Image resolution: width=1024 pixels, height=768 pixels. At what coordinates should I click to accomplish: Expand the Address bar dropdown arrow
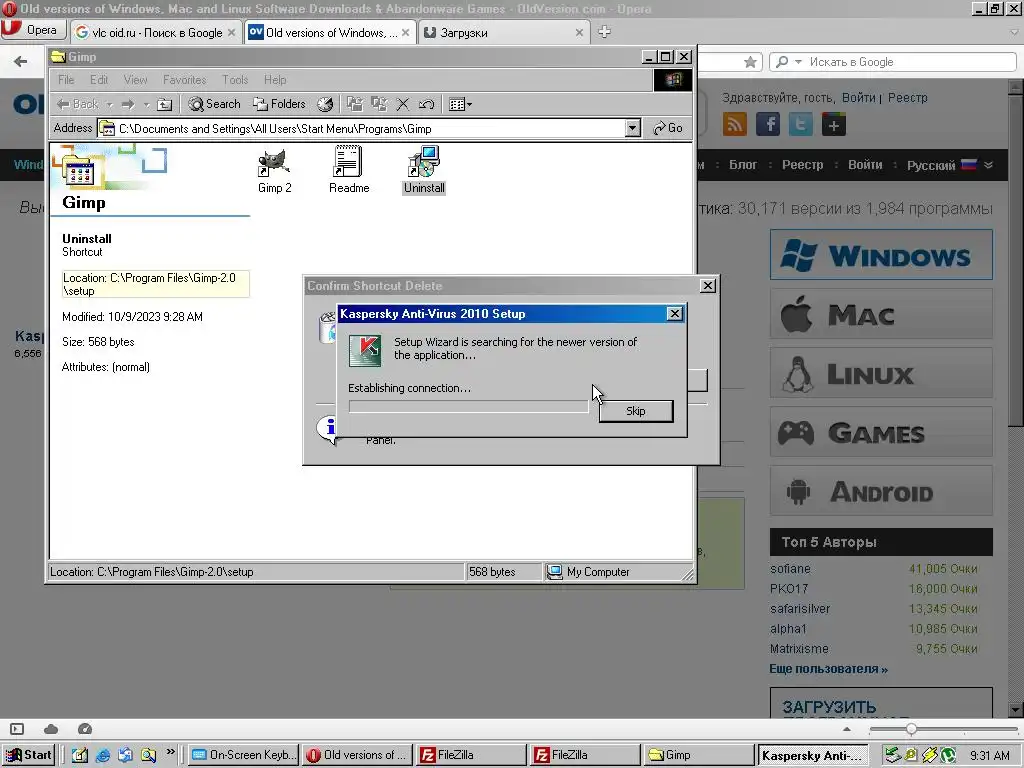pos(633,129)
